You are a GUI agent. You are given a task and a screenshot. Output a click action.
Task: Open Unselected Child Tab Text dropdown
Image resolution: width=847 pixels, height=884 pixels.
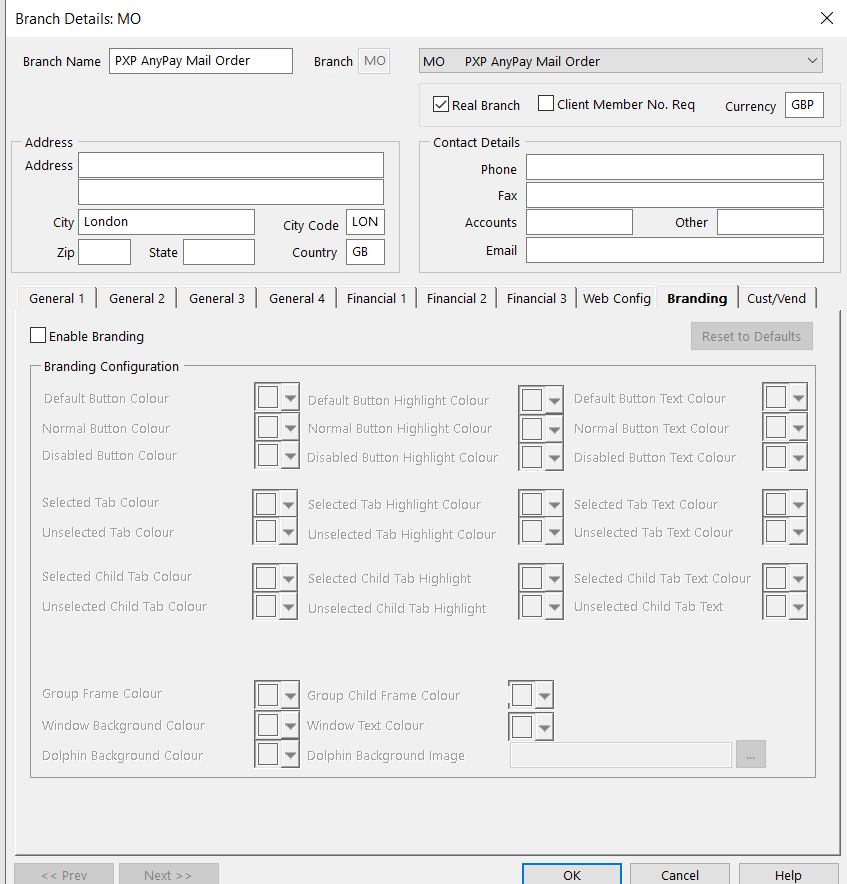(798, 607)
